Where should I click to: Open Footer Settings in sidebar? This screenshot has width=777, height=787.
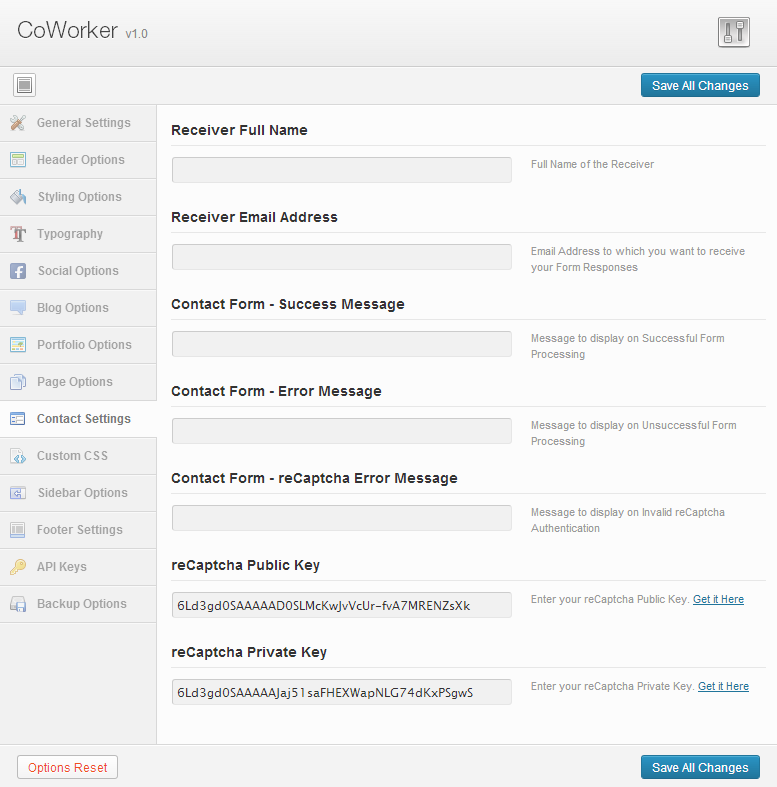[78, 530]
